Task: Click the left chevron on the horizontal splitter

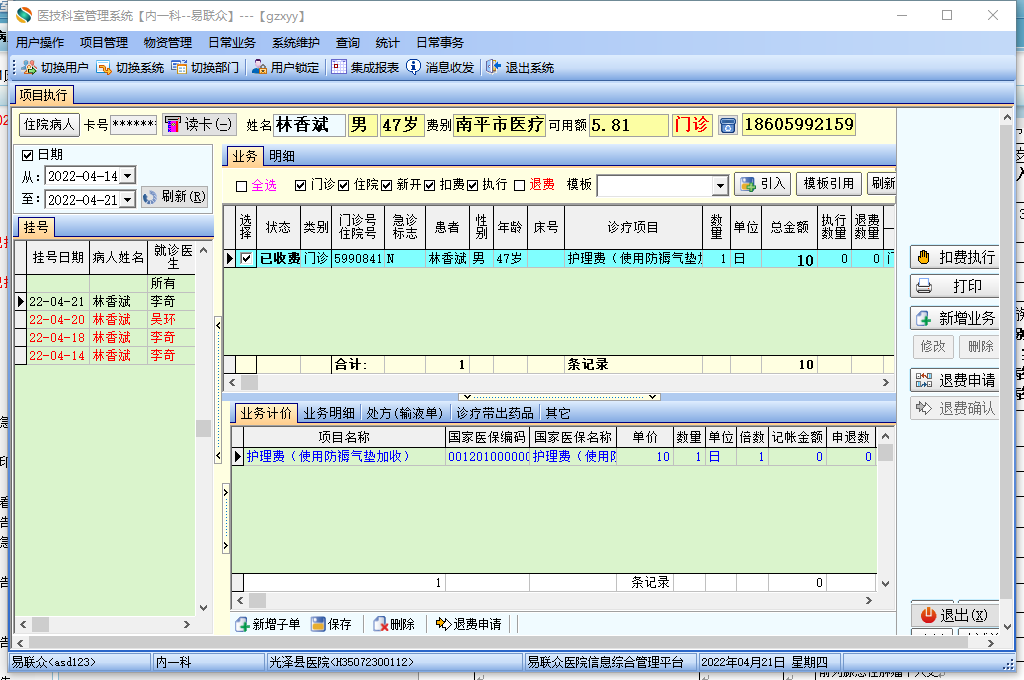Action: coord(466,397)
